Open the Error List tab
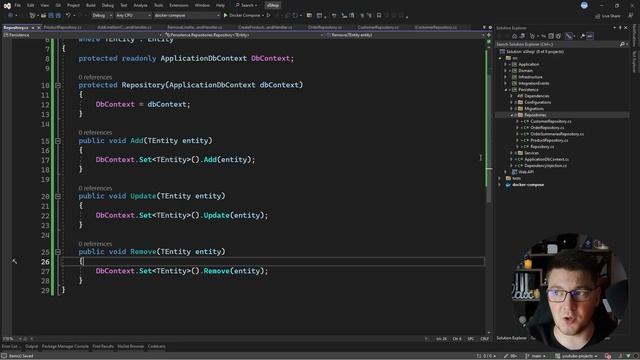This screenshot has height=360, width=640. [x=11, y=347]
